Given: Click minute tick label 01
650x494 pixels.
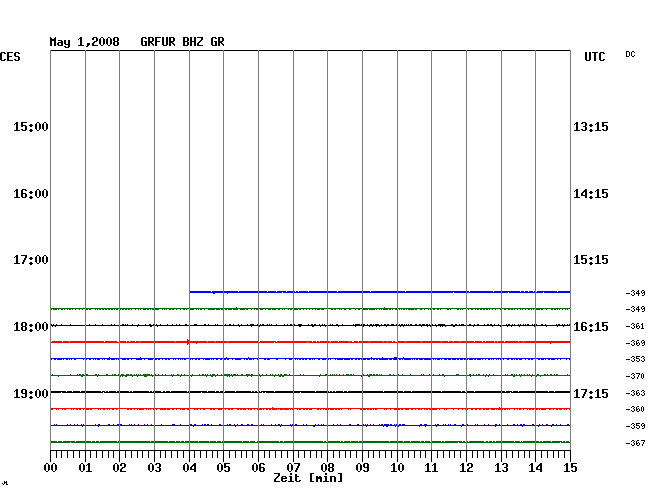Looking at the screenshot, I should tap(85, 468).
